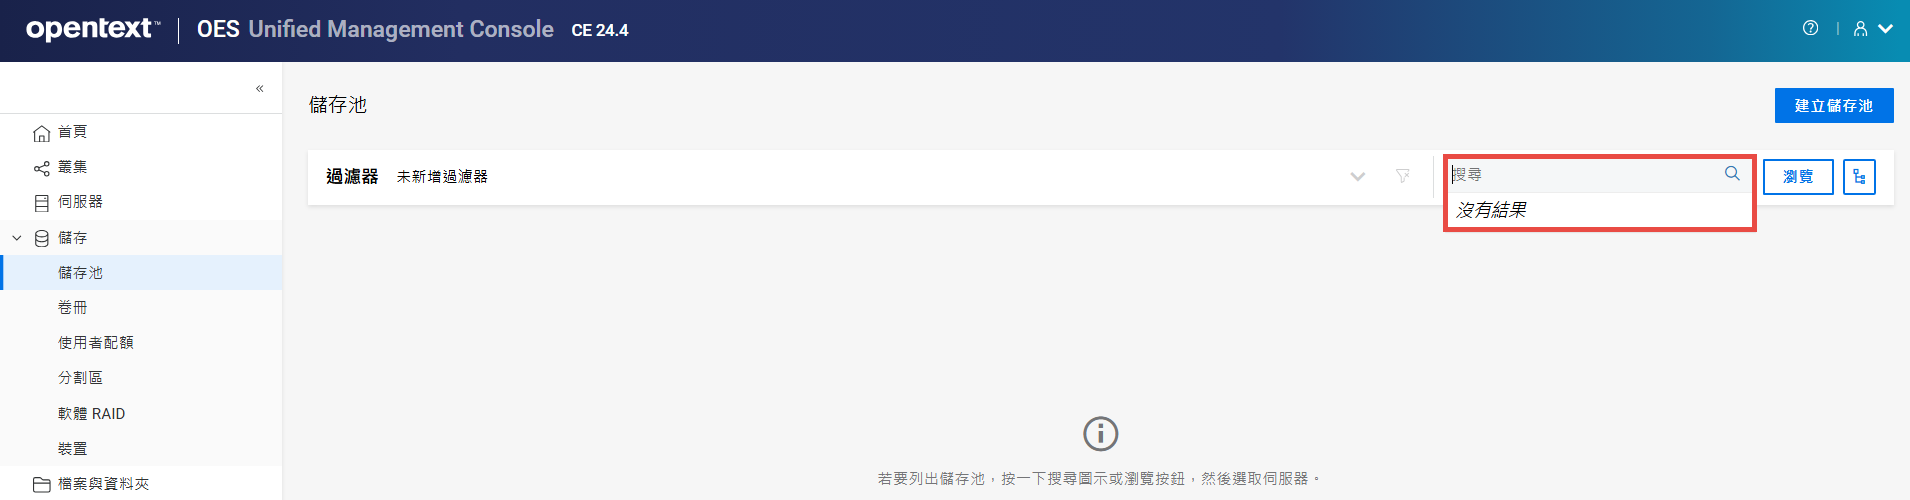Screen dimensions: 1910x500
Task: Collapse the 儲存 tree section
Action: [x=17, y=238]
